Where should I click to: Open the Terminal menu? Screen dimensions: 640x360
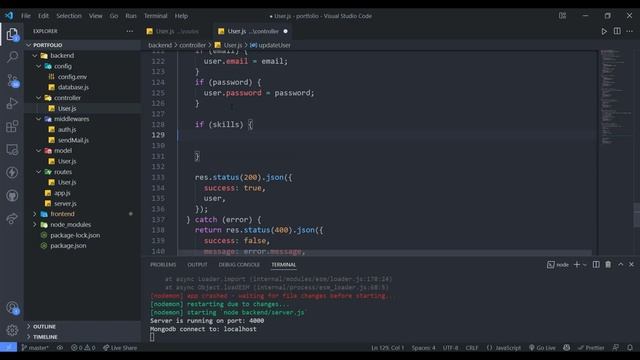156,16
